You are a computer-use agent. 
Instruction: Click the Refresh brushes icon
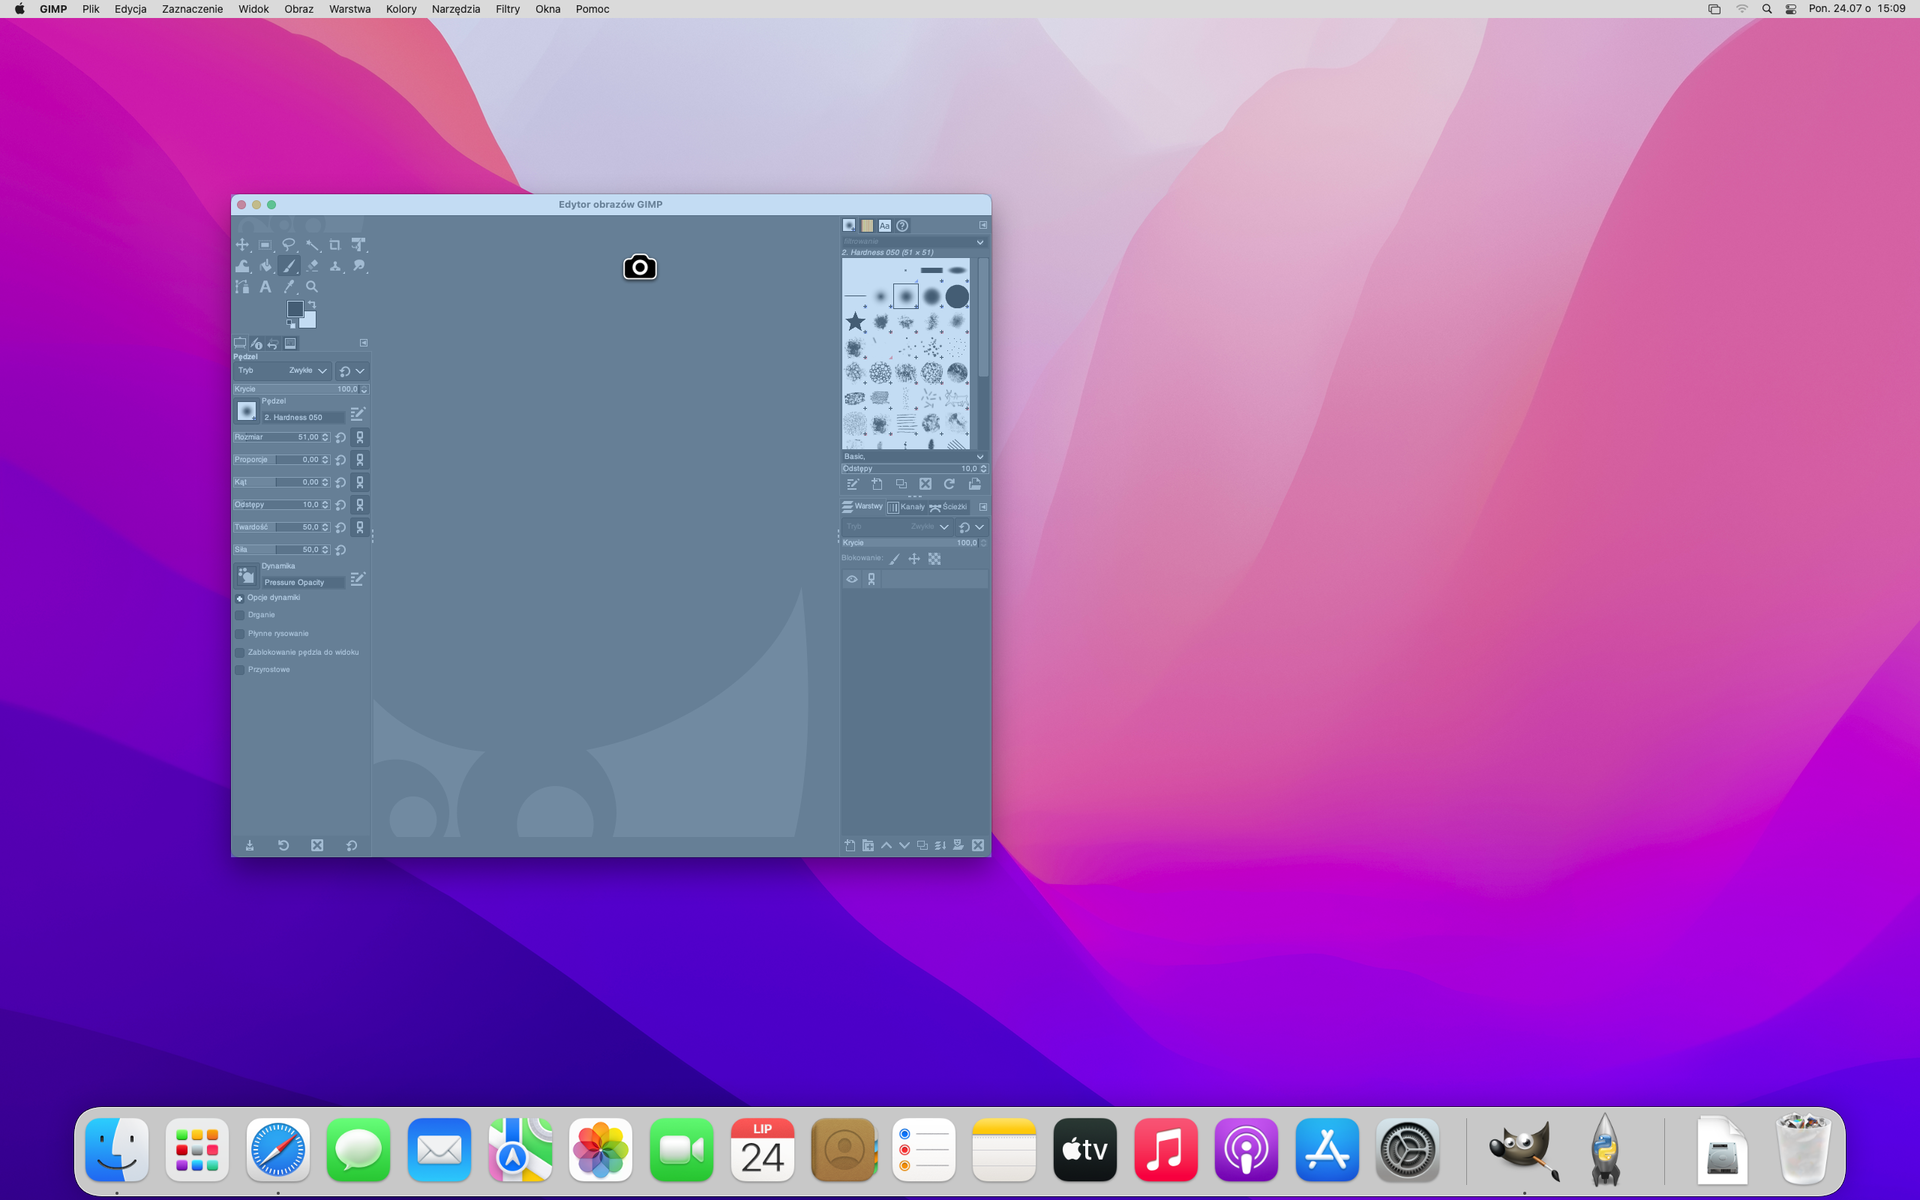(x=949, y=484)
